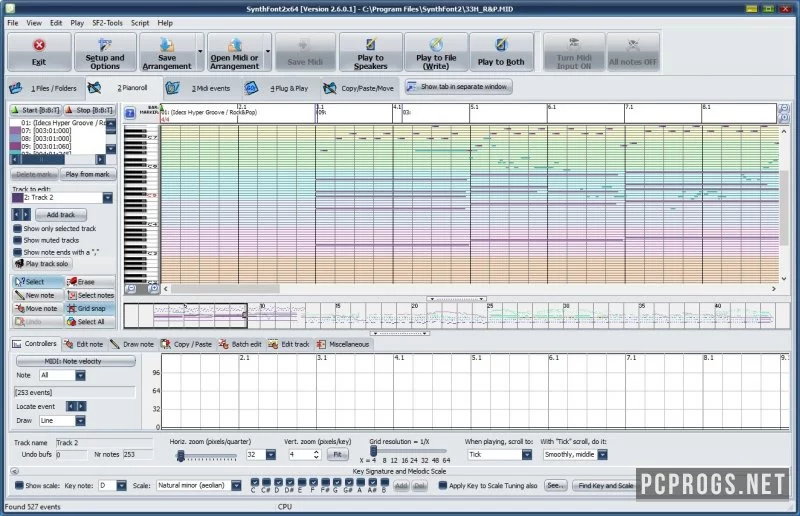Switch to the 1 Files / Folders tab

45,88
